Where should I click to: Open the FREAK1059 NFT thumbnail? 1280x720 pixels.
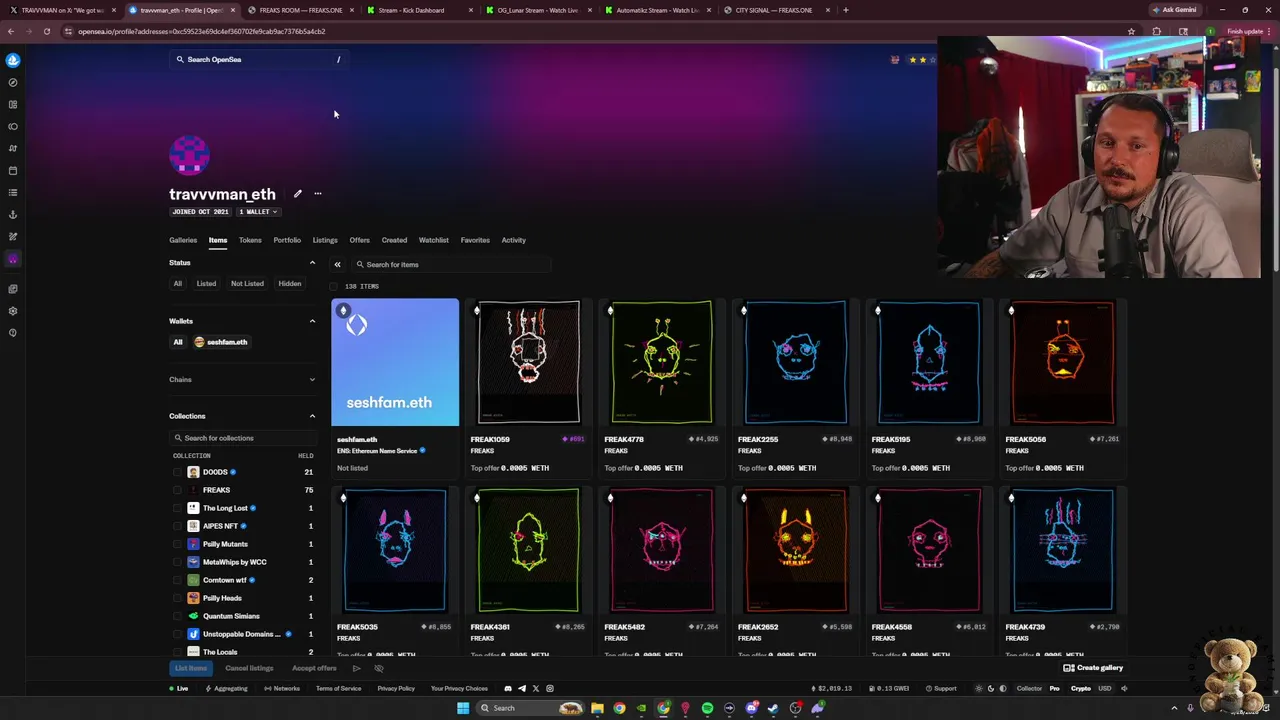click(x=528, y=362)
